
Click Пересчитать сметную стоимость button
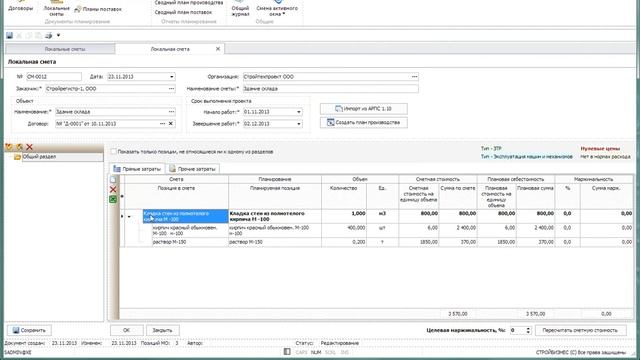click(580, 330)
